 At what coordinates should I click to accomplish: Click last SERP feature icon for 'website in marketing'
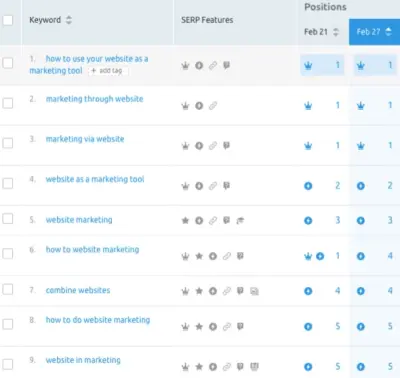click(x=254, y=367)
